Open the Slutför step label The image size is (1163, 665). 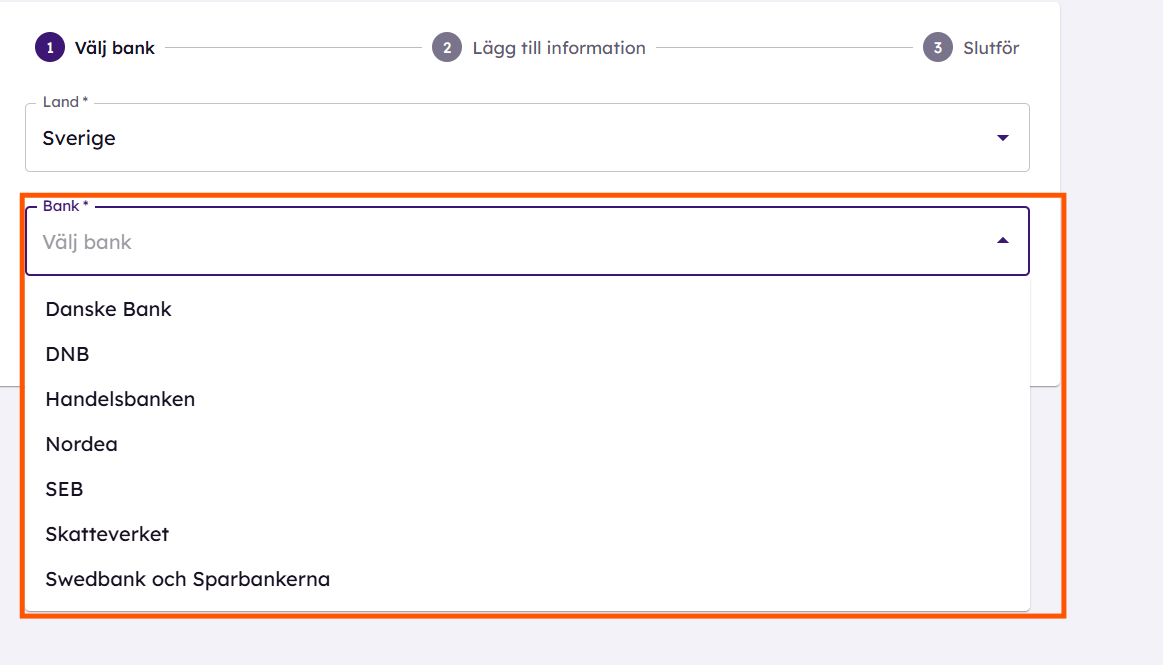tap(991, 48)
